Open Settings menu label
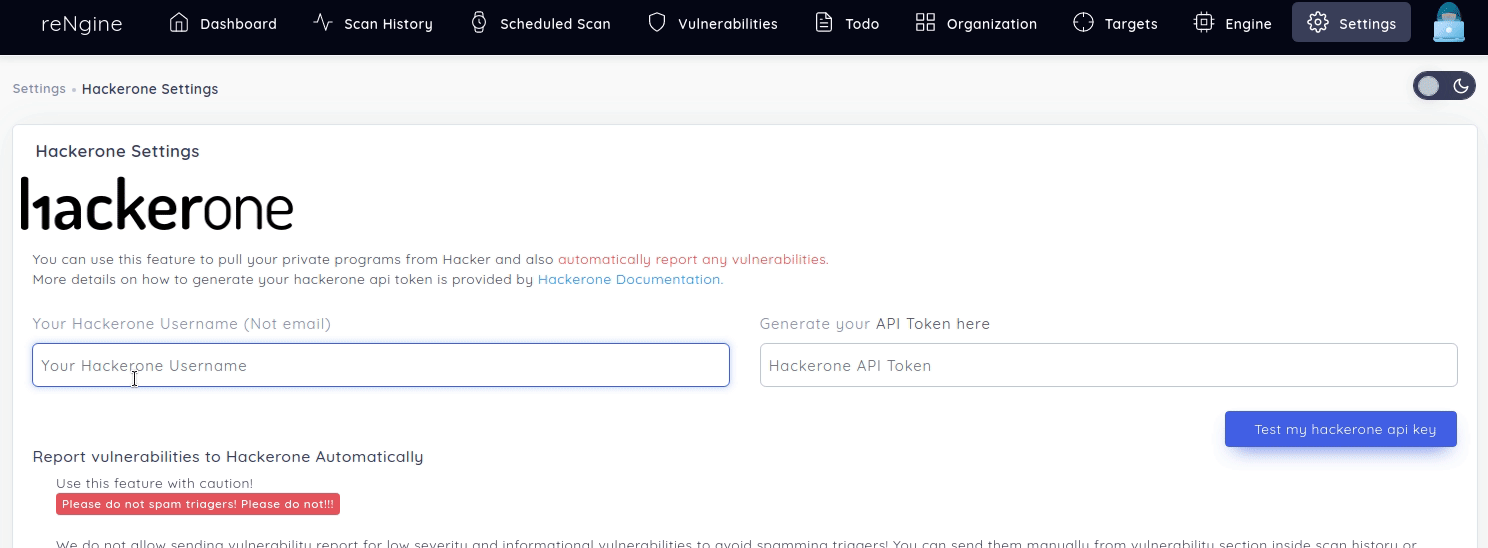This screenshot has width=1488, height=548. coord(1367,24)
